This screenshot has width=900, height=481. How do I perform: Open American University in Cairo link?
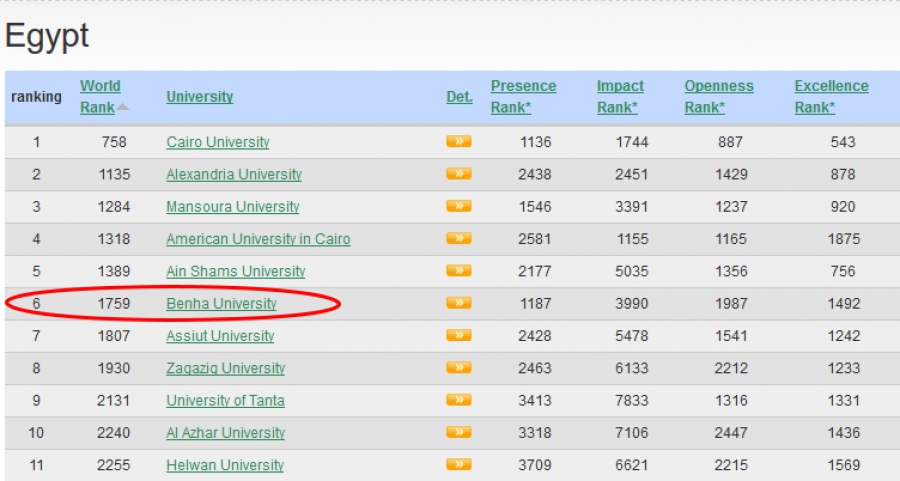[258, 239]
